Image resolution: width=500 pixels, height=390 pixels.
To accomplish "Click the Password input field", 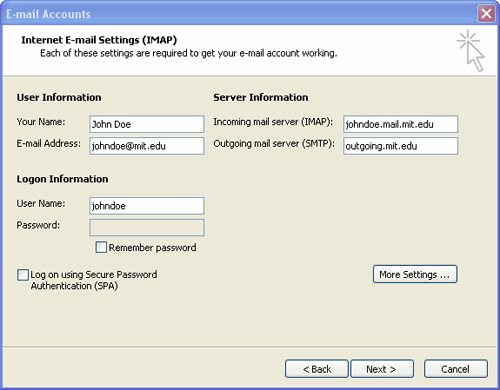I will point(147,227).
